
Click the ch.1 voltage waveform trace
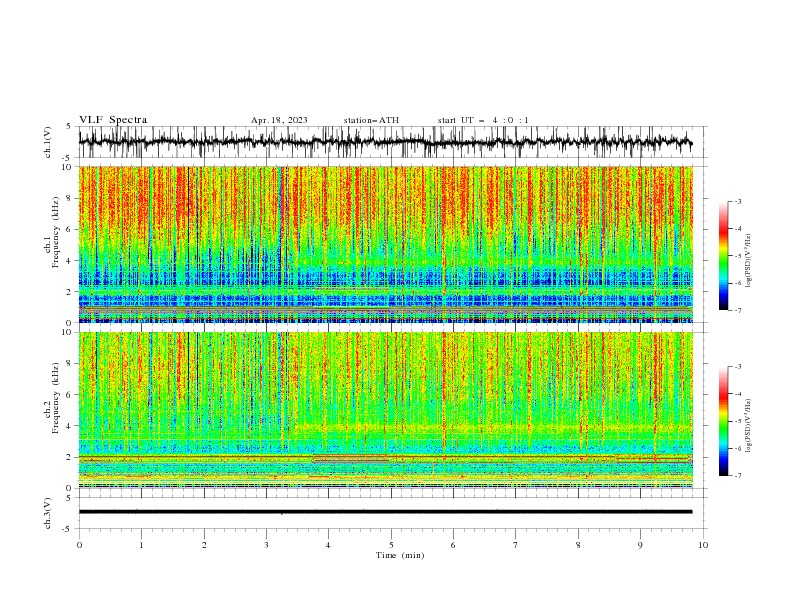(x=385, y=142)
